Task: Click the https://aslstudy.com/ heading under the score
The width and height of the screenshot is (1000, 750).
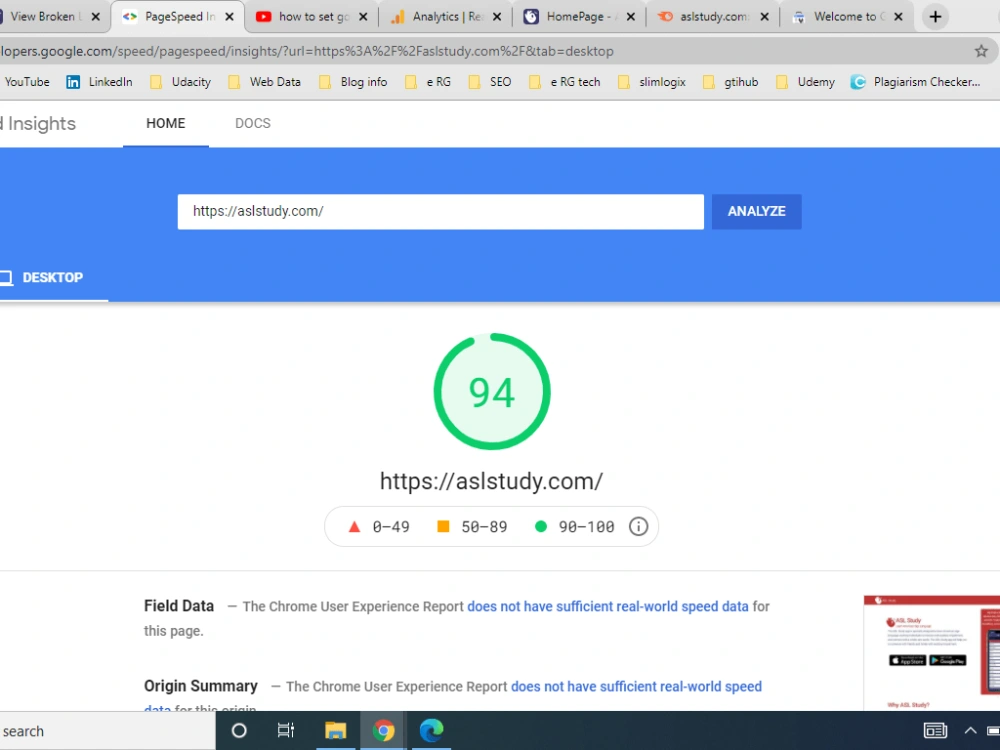Action: pos(491,481)
